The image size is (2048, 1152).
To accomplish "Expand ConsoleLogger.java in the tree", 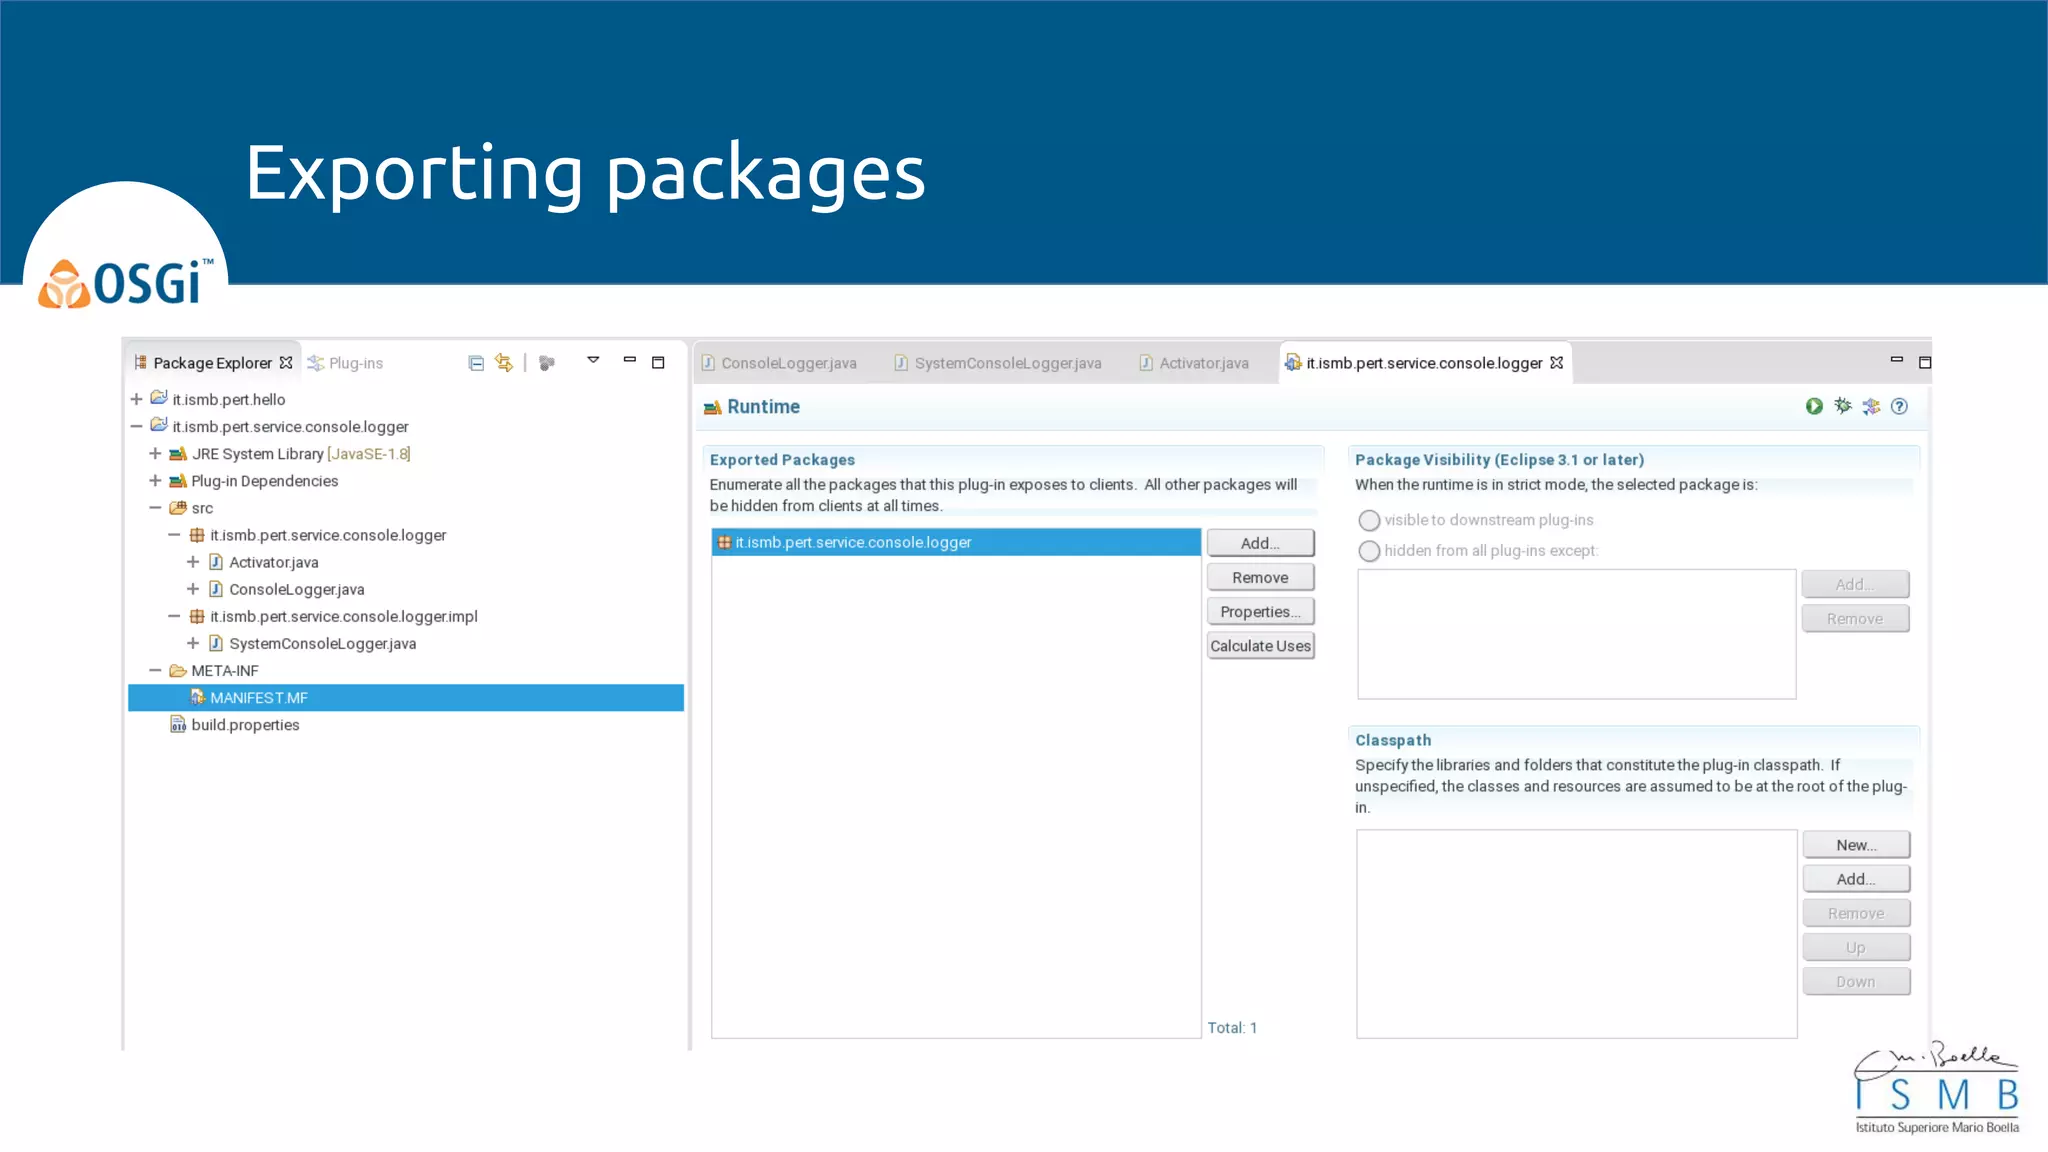I will pos(193,589).
